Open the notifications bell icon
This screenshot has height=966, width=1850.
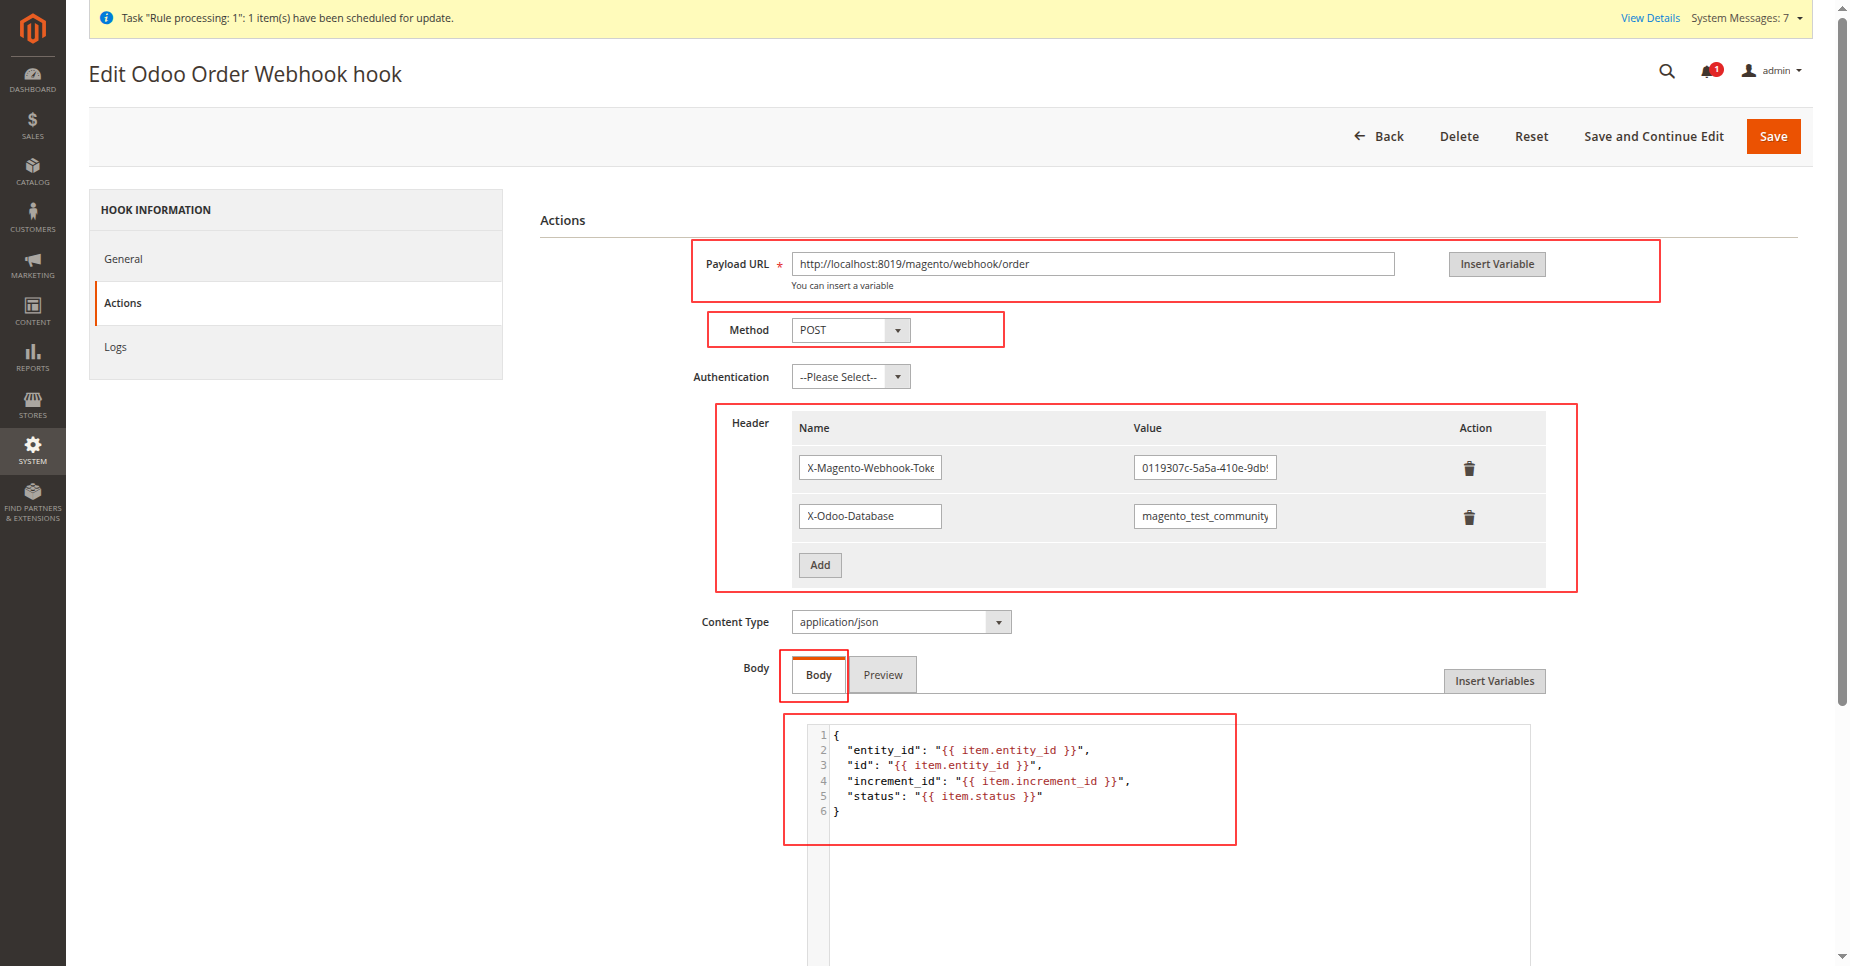[1710, 71]
